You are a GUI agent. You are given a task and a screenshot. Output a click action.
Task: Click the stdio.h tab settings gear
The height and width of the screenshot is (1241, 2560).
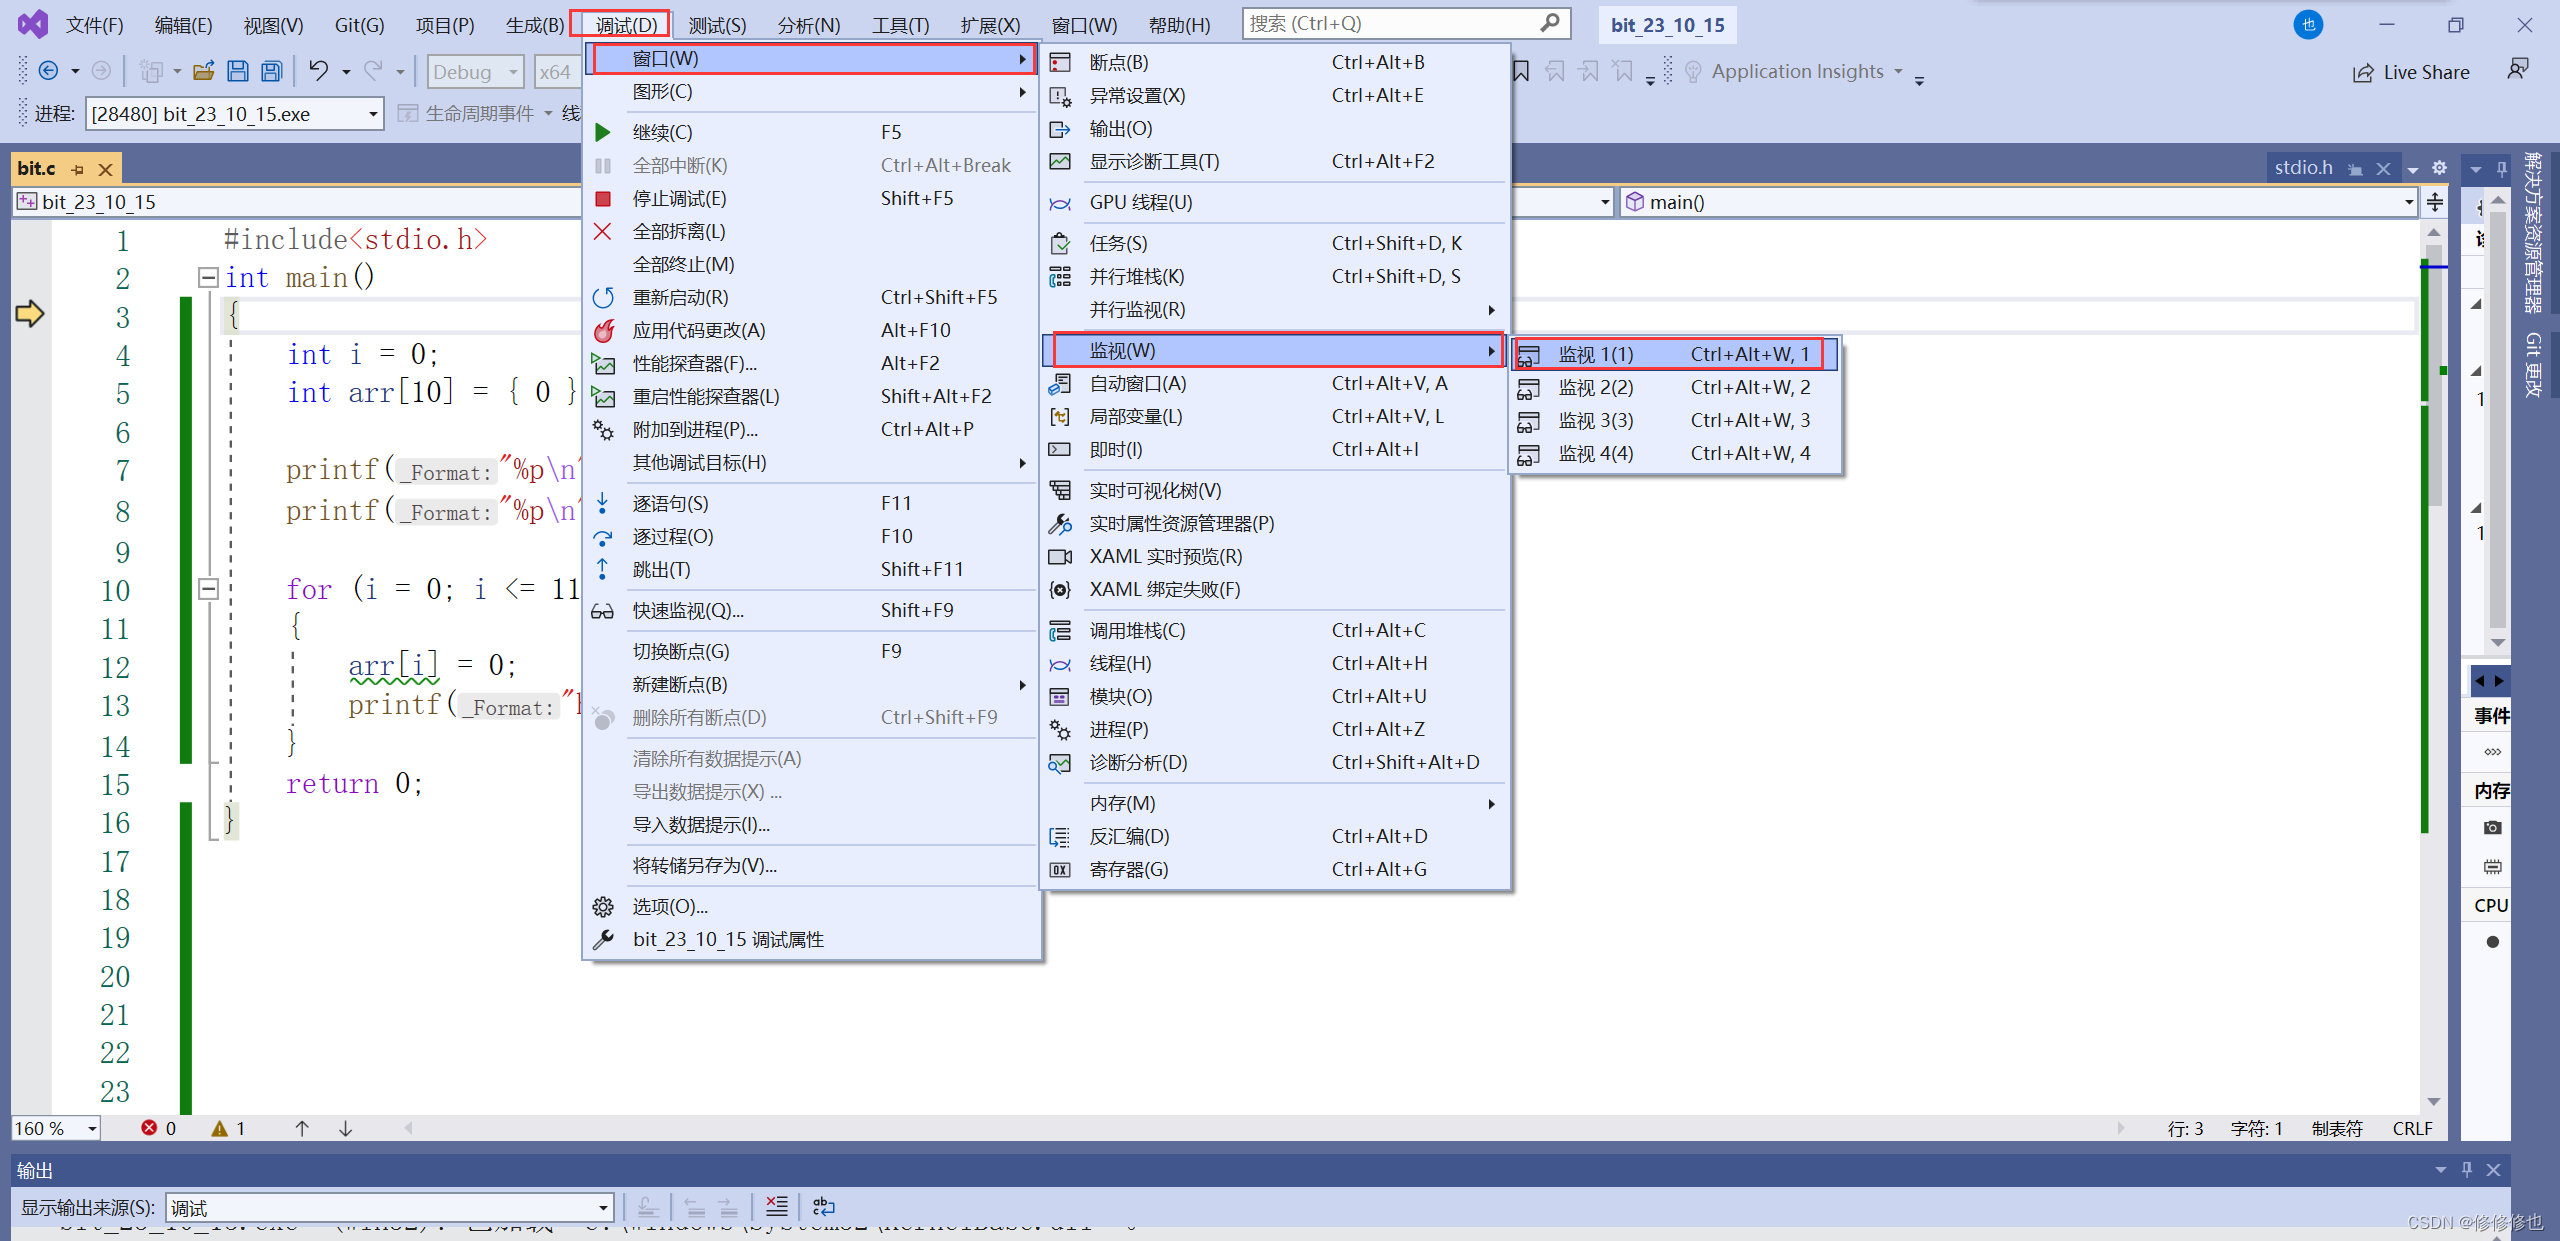click(2439, 168)
